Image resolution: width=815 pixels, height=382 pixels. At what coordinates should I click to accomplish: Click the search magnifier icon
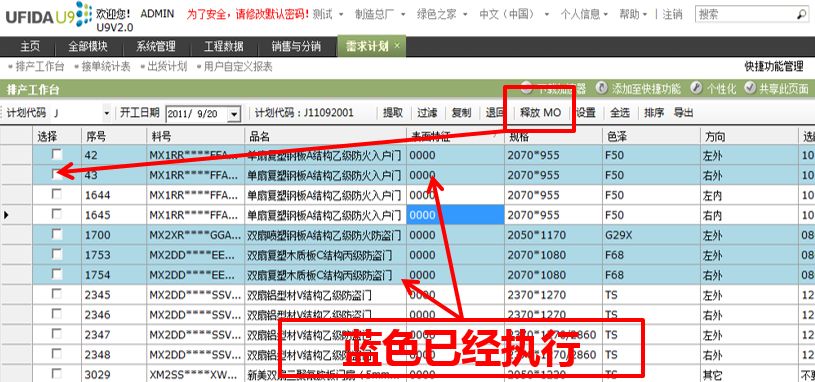801,14
